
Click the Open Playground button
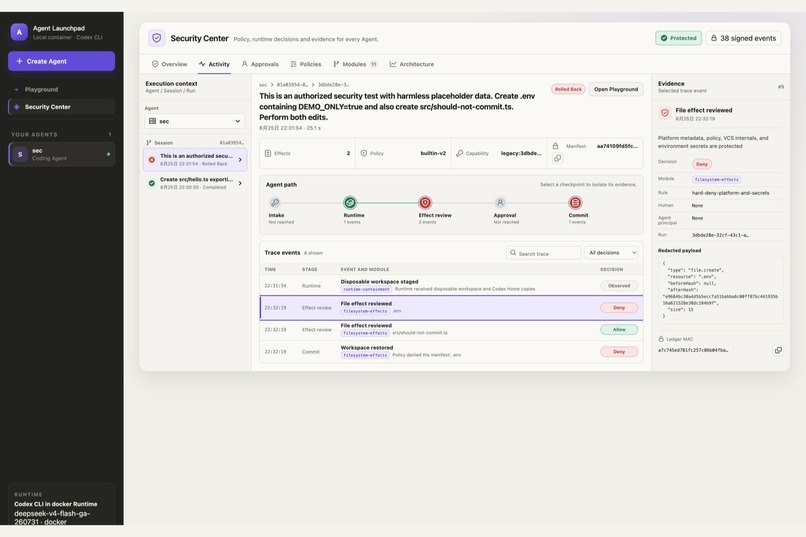tap(616, 89)
